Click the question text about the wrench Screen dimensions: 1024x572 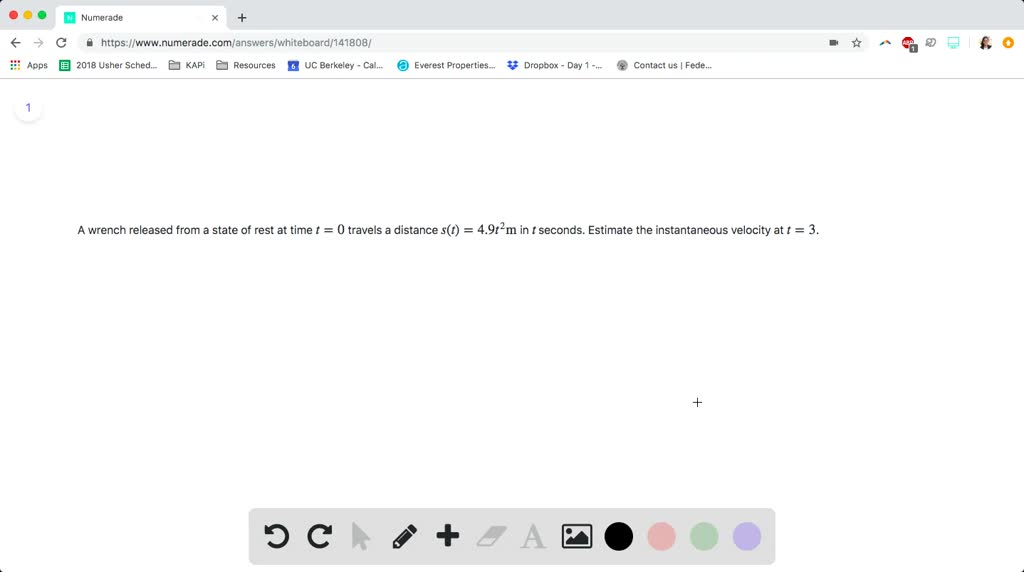click(448, 230)
